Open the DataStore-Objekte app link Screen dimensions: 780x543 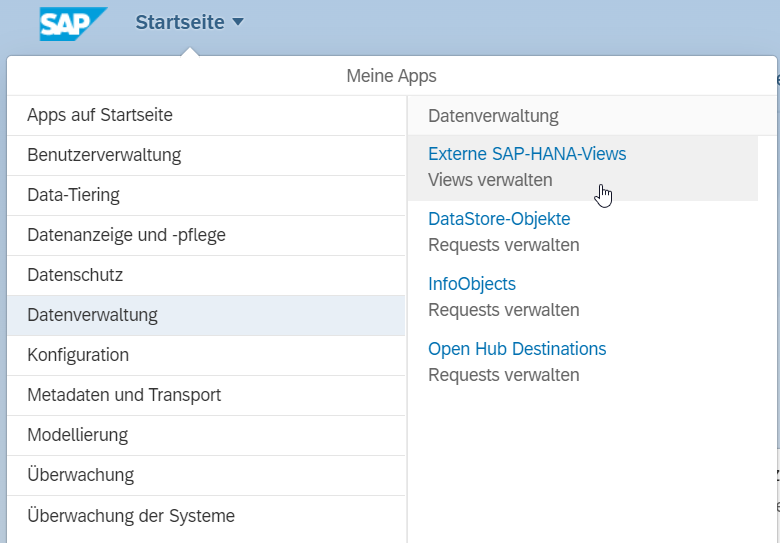coord(499,219)
